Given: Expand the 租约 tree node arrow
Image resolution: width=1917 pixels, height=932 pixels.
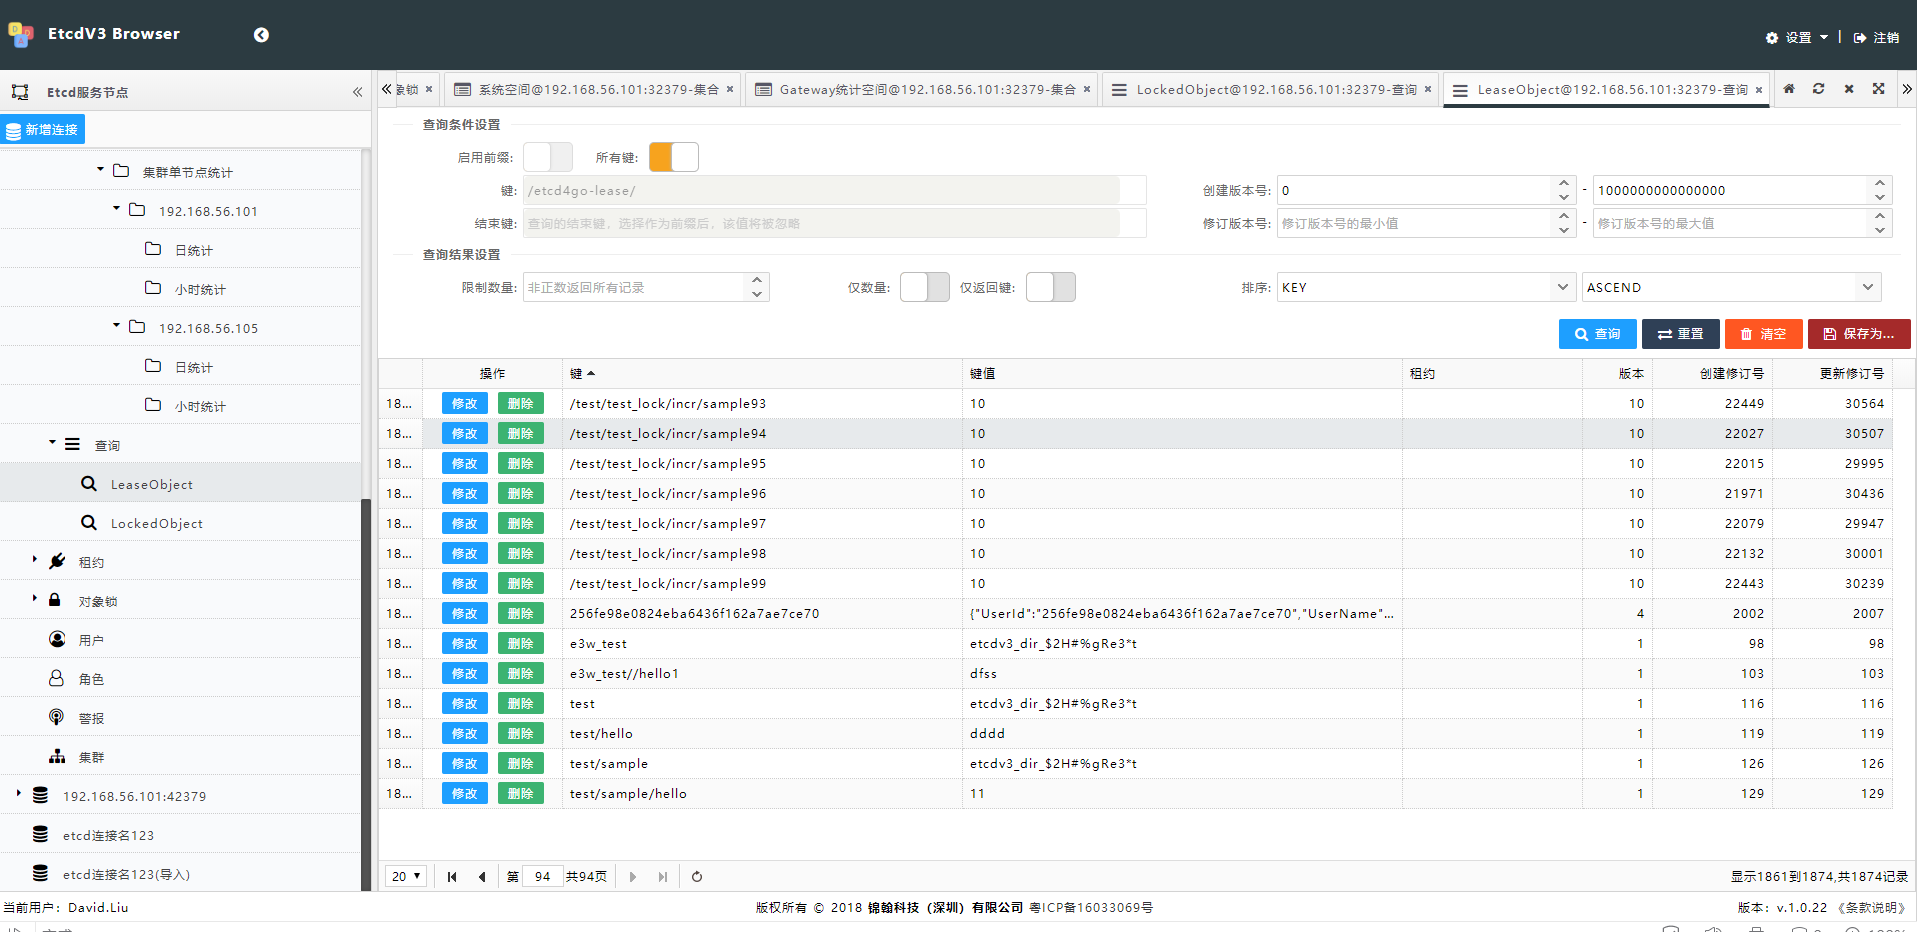Looking at the screenshot, I should click(34, 560).
